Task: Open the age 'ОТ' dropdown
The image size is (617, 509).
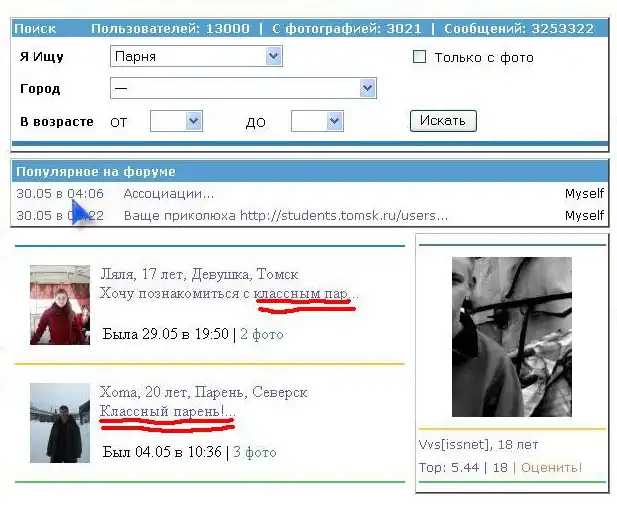Action: click(x=176, y=121)
